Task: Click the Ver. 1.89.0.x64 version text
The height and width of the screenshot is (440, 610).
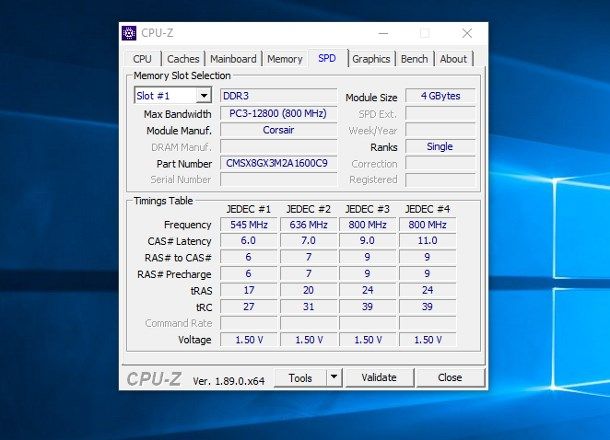Action: [x=229, y=381]
